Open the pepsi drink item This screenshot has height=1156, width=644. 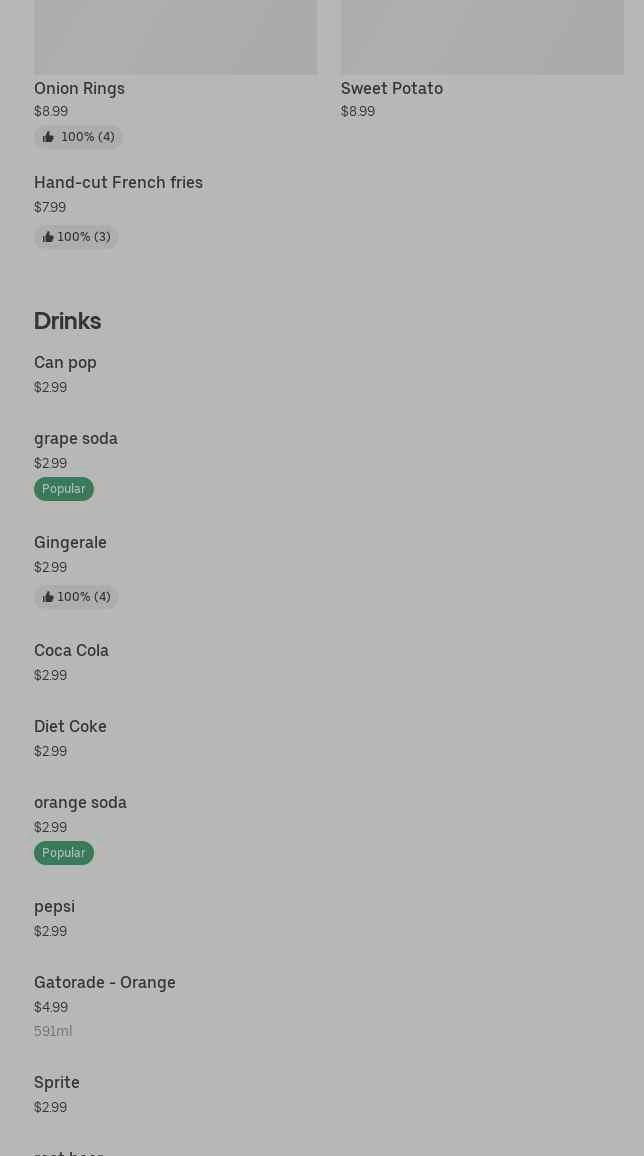(54, 907)
